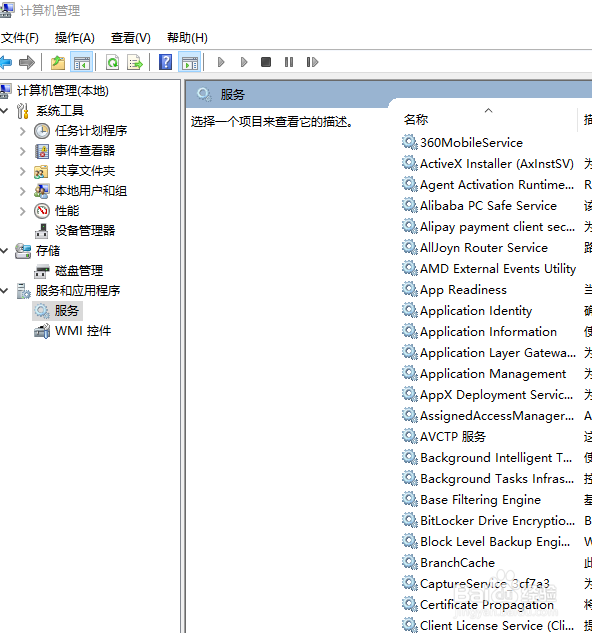Open the 查看(V) menu

[131, 38]
